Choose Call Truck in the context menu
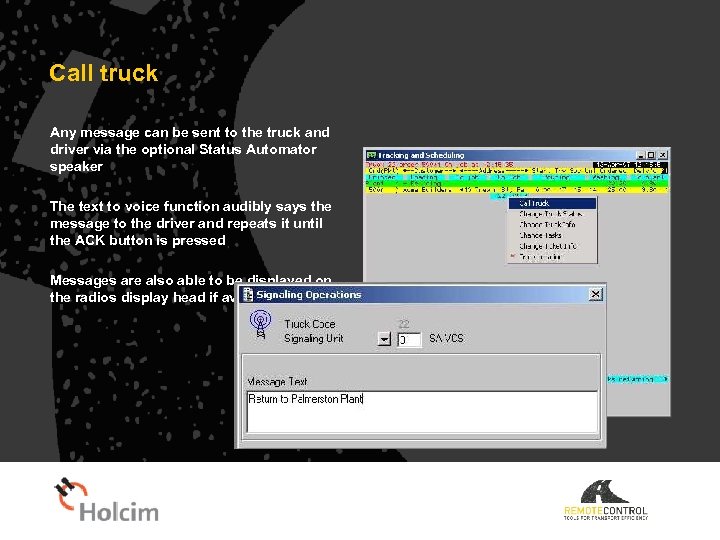The width and height of the screenshot is (720, 540). point(552,203)
